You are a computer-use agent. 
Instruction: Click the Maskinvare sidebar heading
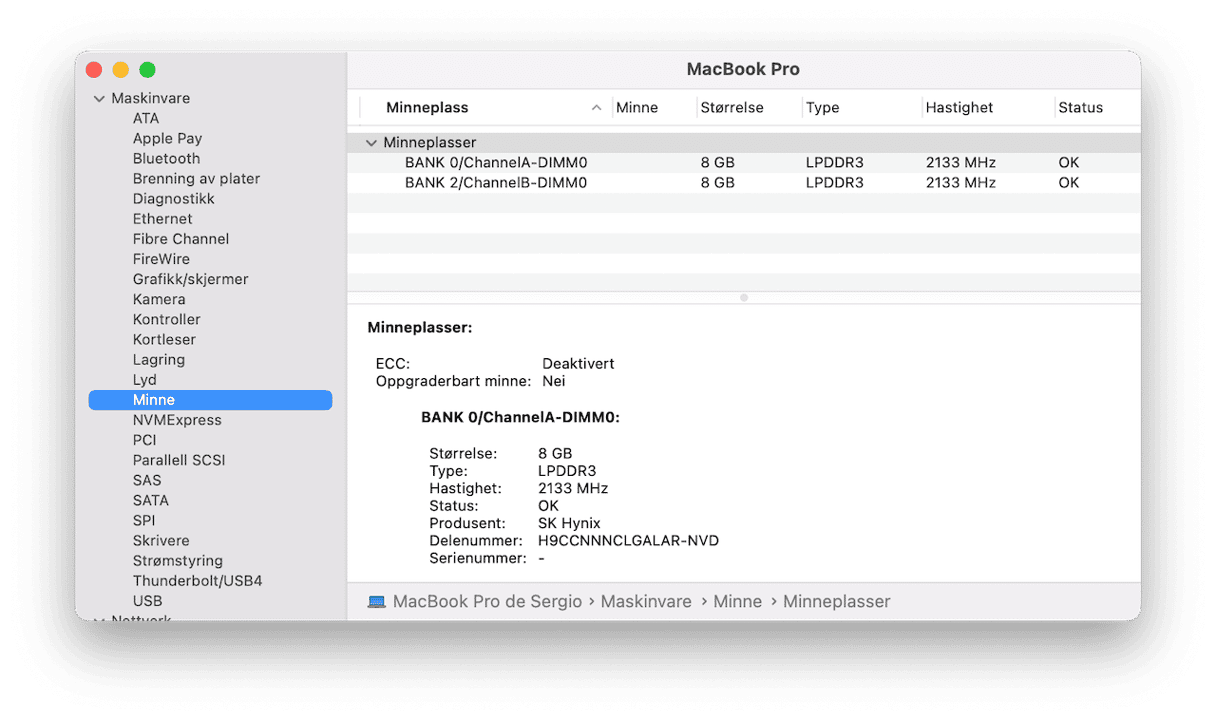click(x=150, y=98)
